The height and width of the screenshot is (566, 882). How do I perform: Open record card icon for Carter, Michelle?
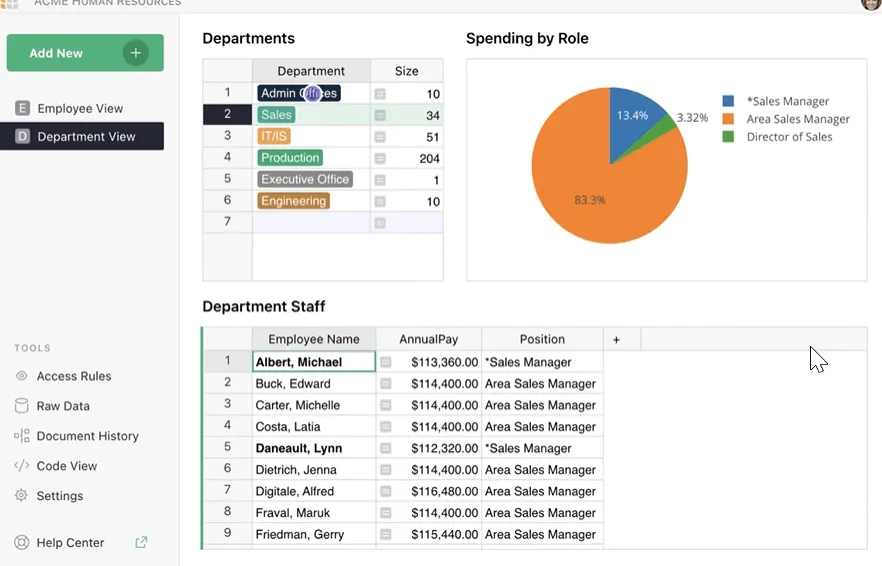385,405
